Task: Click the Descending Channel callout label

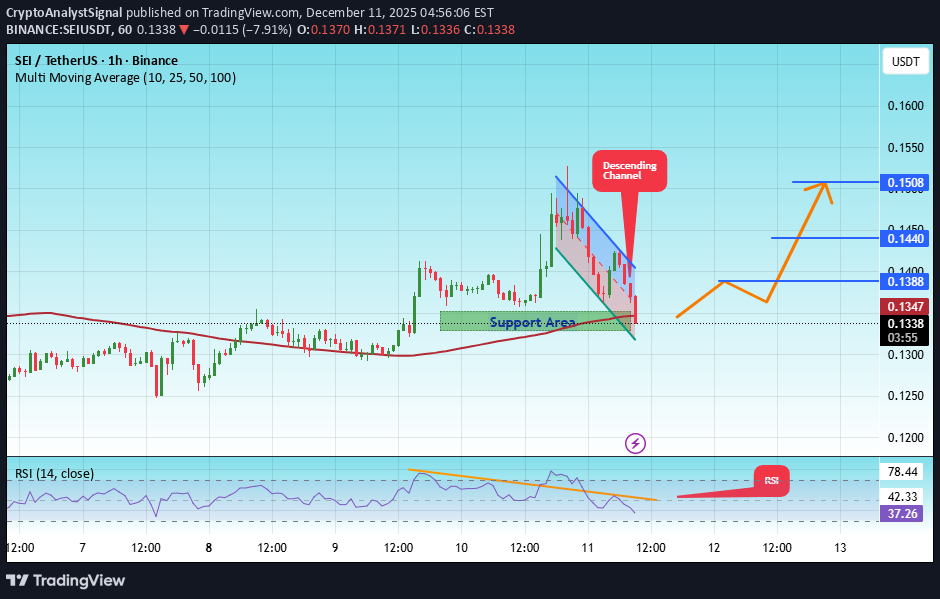Action: point(628,171)
